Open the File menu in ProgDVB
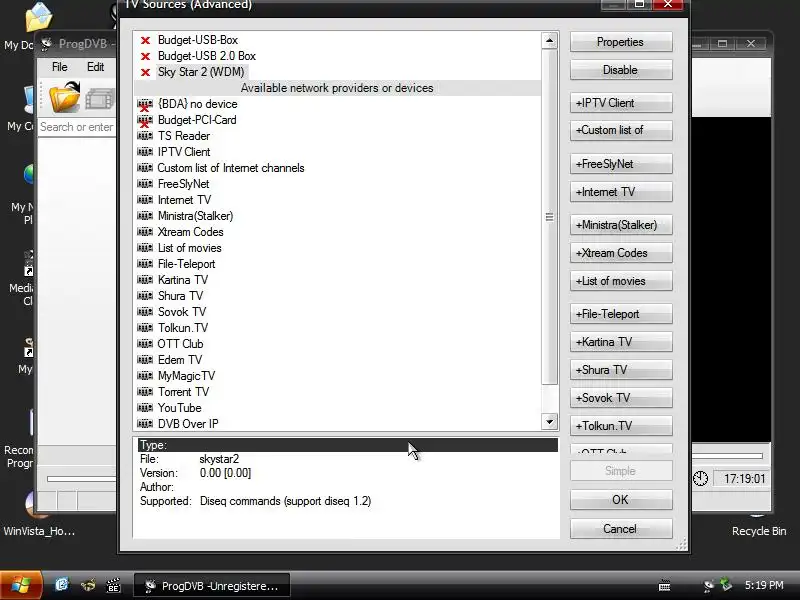Screen dimensions: 800x600 pyautogui.click(x=59, y=67)
